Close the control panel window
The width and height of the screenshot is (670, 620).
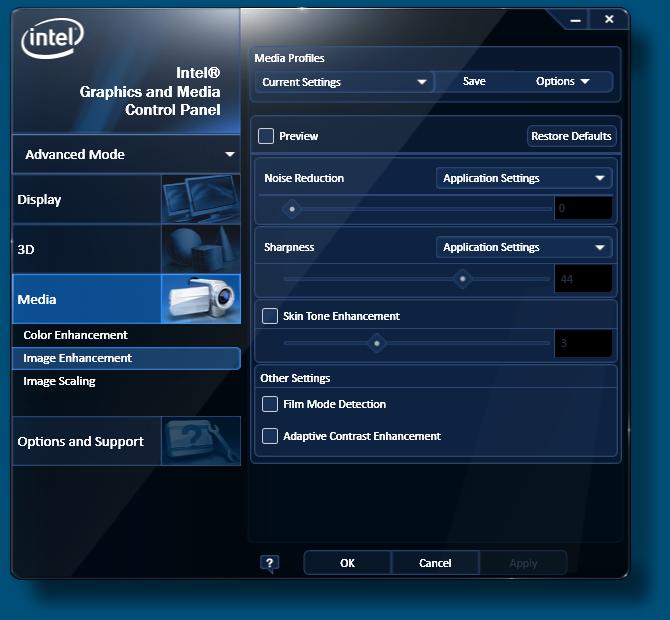[x=609, y=19]
